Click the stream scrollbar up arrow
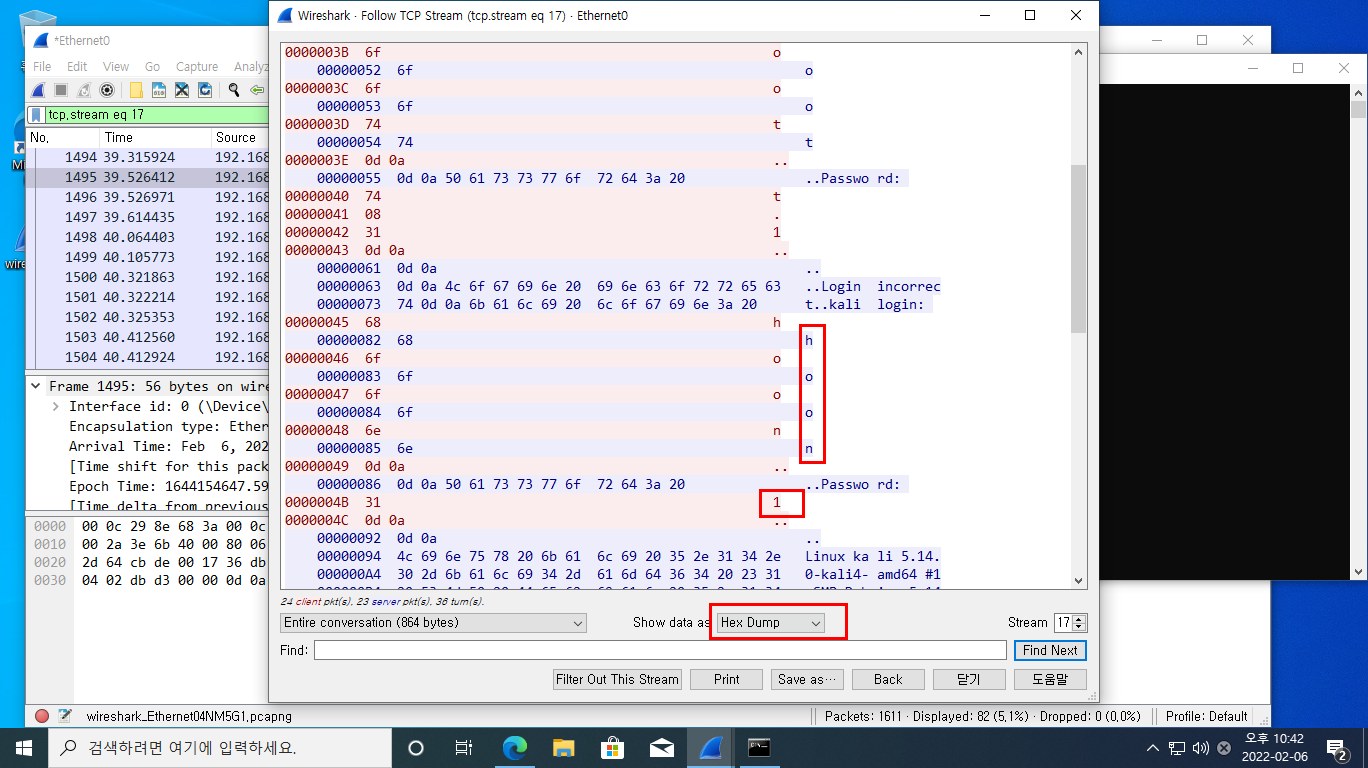1368x768 pixels. click(x=1078, y=52)
